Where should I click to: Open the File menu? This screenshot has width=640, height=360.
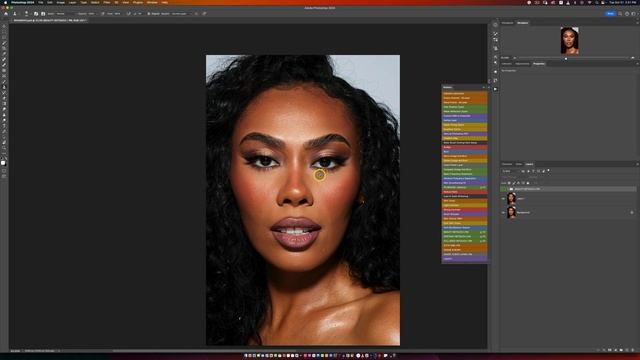click(41, 2)
